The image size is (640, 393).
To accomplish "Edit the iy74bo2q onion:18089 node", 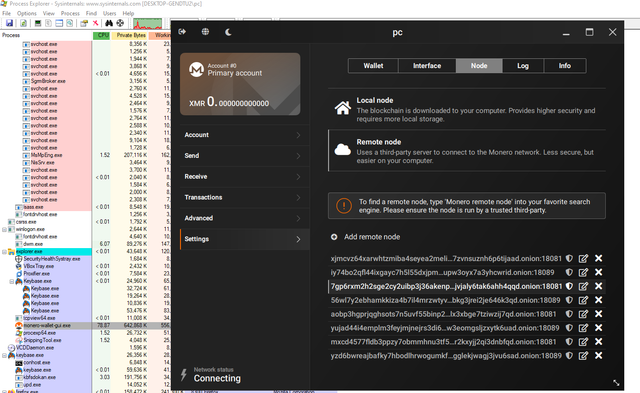I will pos(583,272).
